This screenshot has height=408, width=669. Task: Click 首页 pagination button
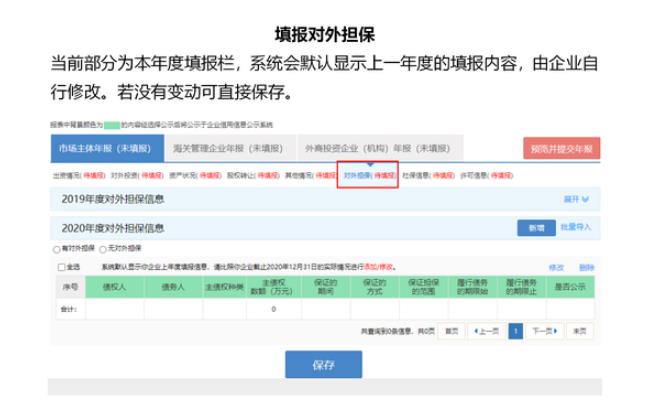coord(452,331)
